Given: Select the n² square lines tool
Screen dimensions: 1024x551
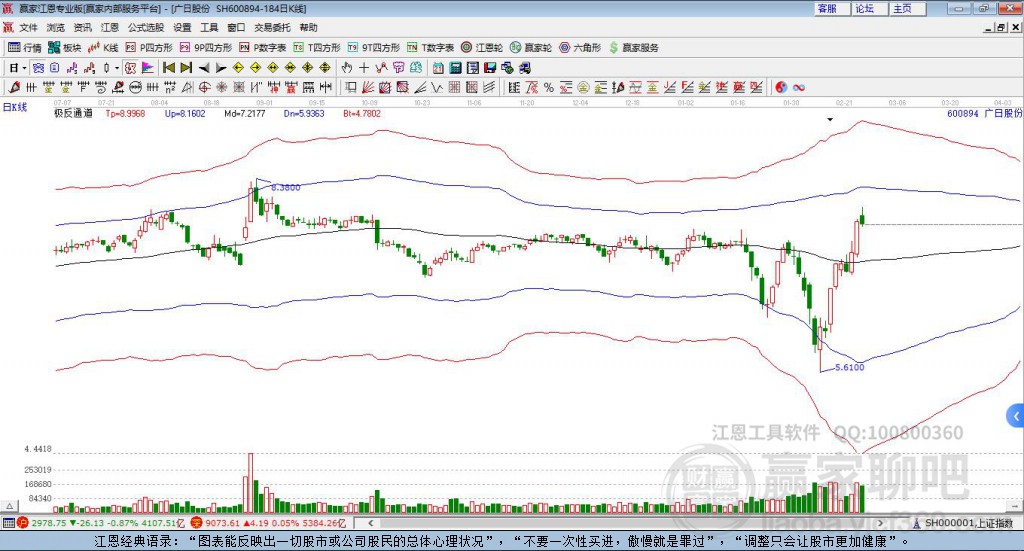Looking at the screenshot, I should coord(170,87).
